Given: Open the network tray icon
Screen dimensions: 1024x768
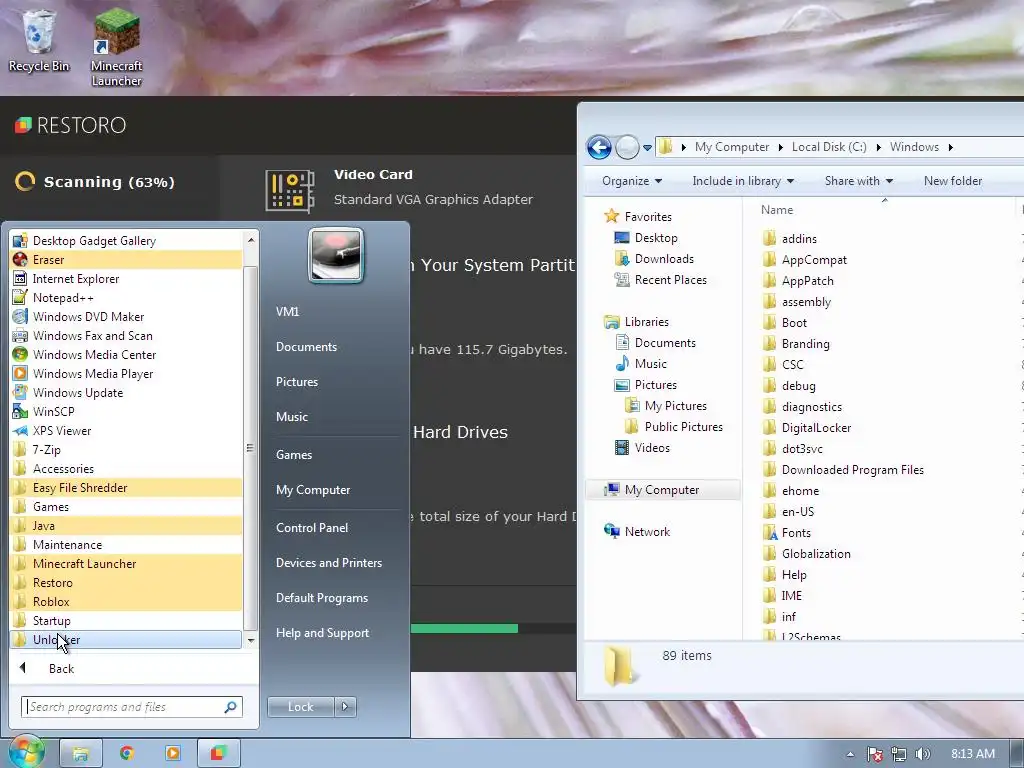Looking at the screenshot, I should point(899,754).
